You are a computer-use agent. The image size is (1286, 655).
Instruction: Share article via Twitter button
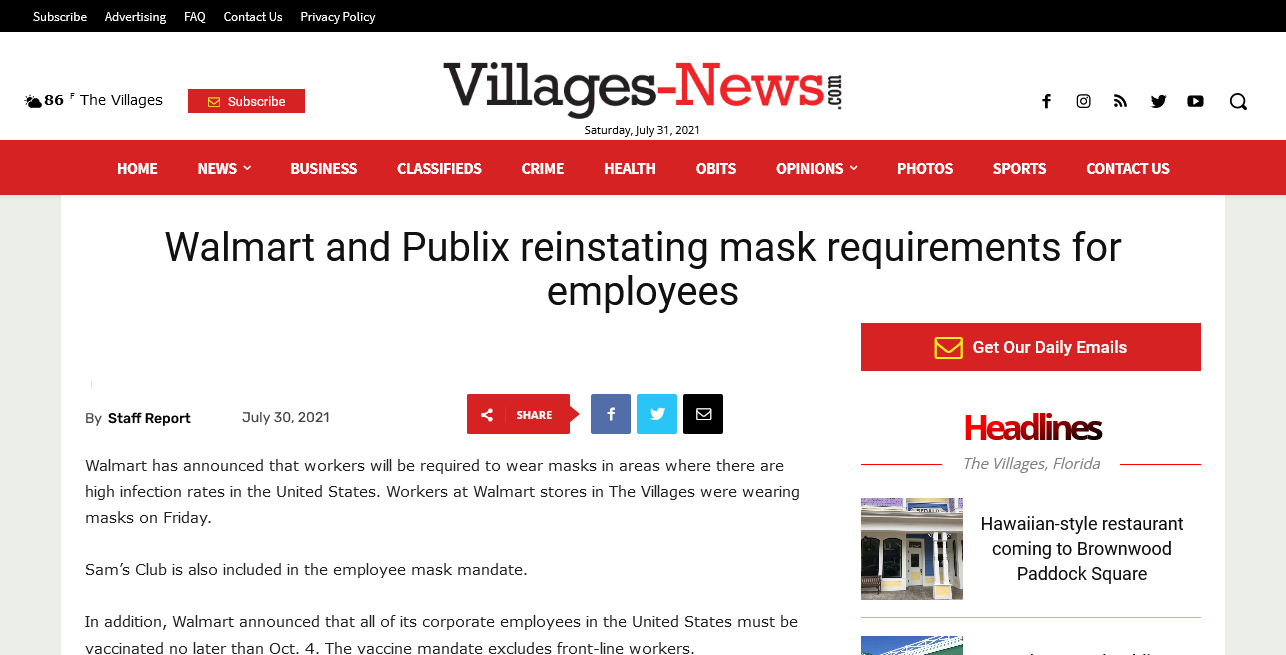coord(657,414)
